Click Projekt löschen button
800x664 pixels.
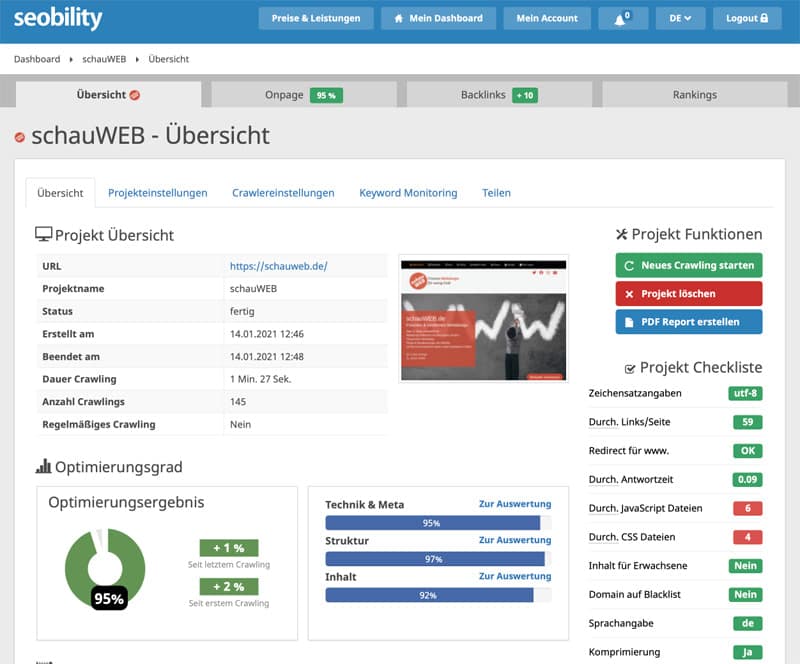point(689,294)
